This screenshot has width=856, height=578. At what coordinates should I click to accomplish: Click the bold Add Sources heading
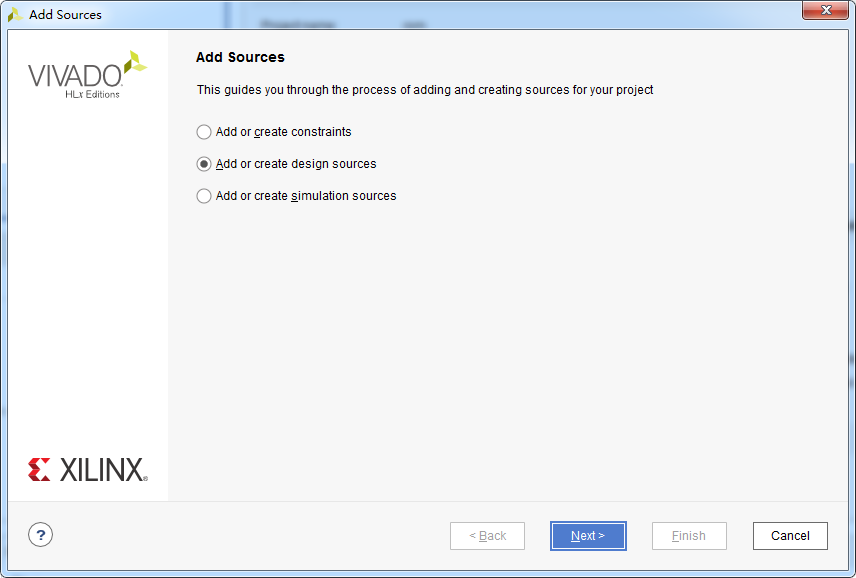[x=240, y=57]
